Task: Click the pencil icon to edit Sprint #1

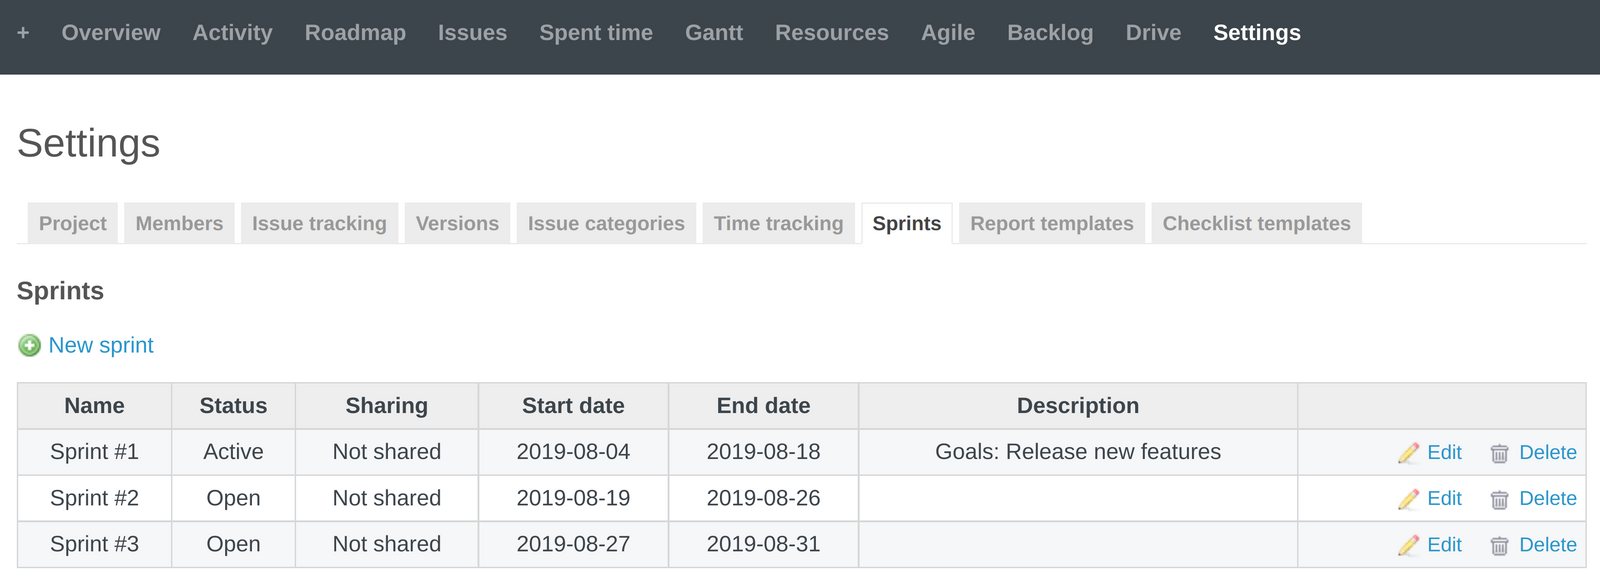Action: pos(1407,452)
